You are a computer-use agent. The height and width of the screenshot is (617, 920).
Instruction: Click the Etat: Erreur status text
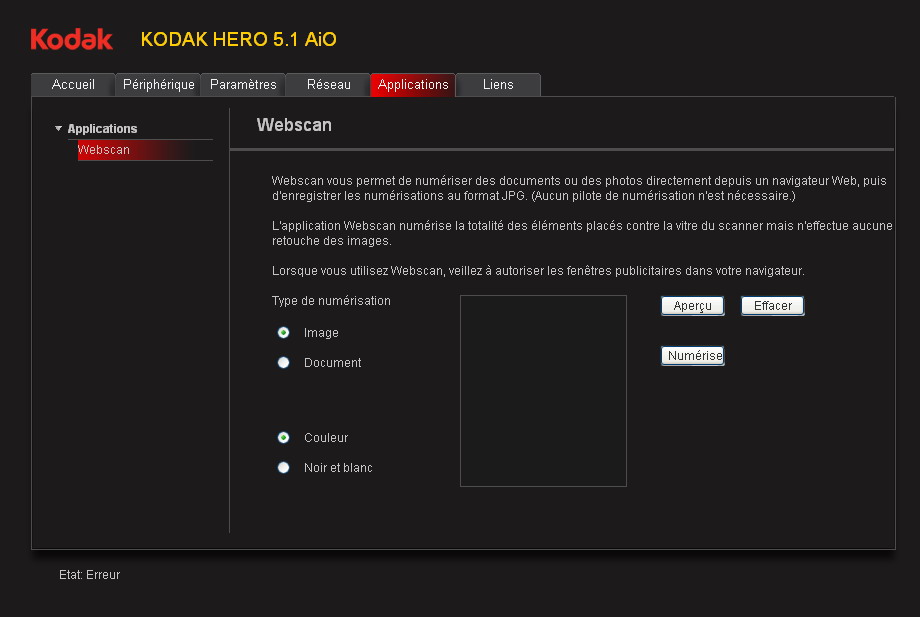(x=90, y=575)
